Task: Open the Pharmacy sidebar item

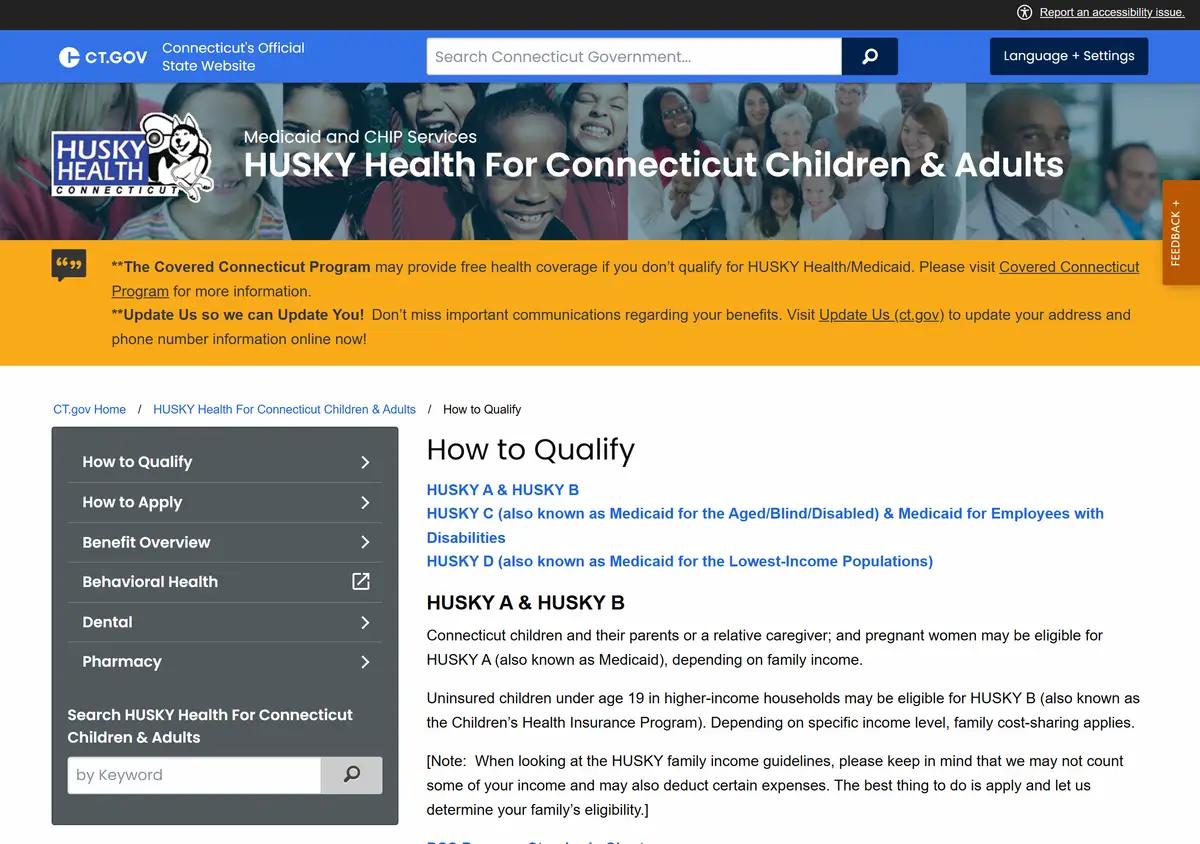Action: click(x=225, y=662)
